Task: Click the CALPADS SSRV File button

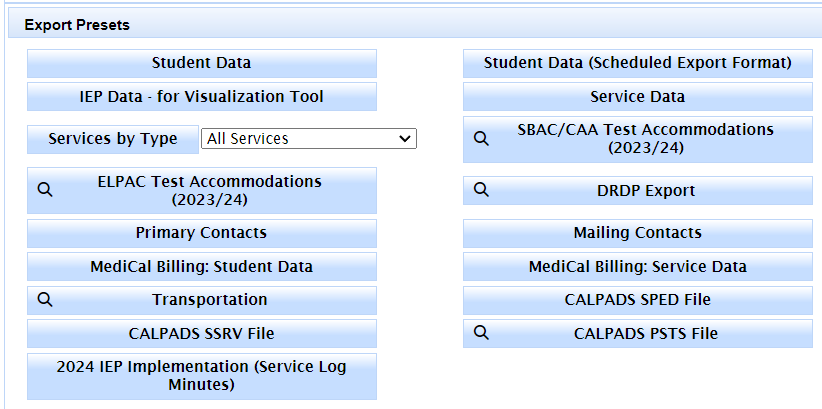Action: pos(202,333)
